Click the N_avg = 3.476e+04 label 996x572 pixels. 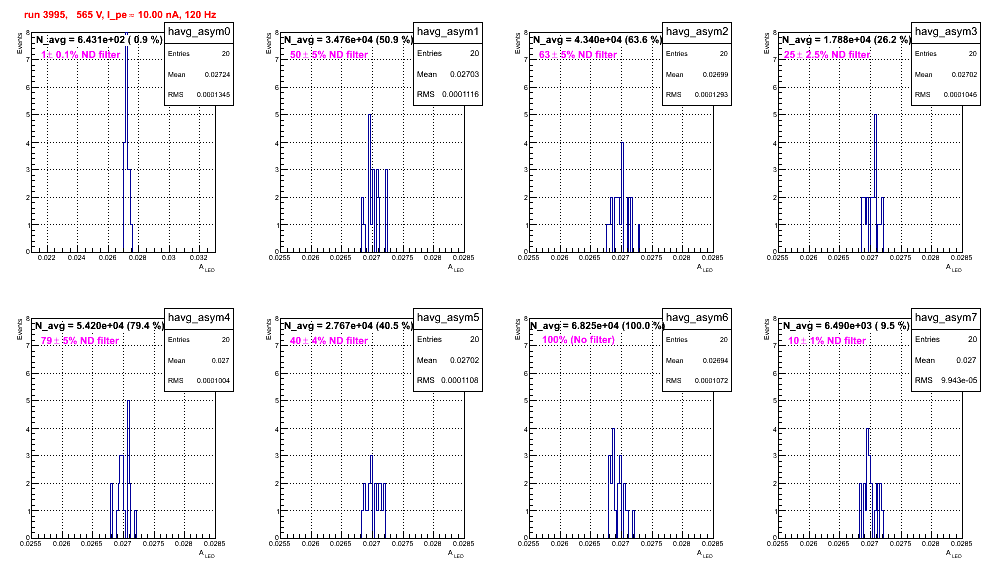(348, 39)
